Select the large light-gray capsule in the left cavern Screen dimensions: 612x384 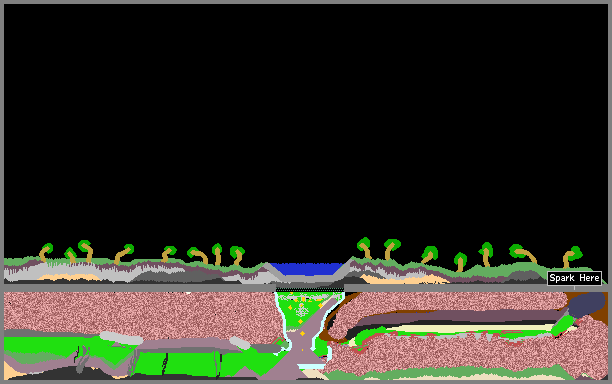tap(121, 338)
